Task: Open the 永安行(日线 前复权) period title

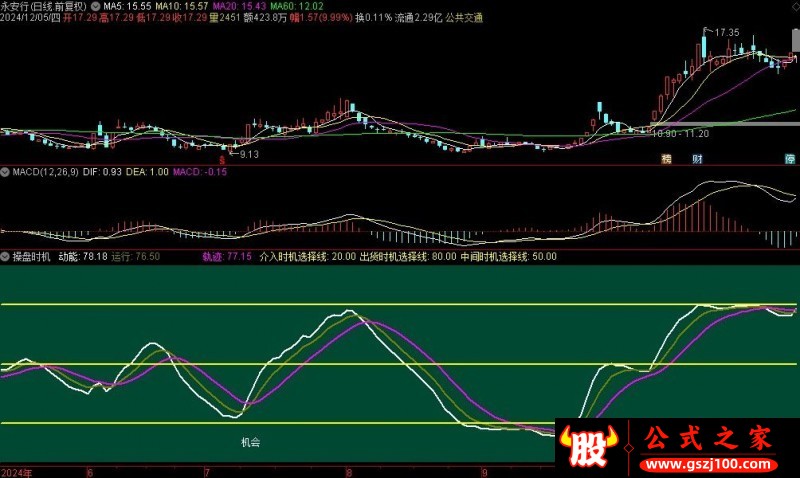Action: [45, 6]
